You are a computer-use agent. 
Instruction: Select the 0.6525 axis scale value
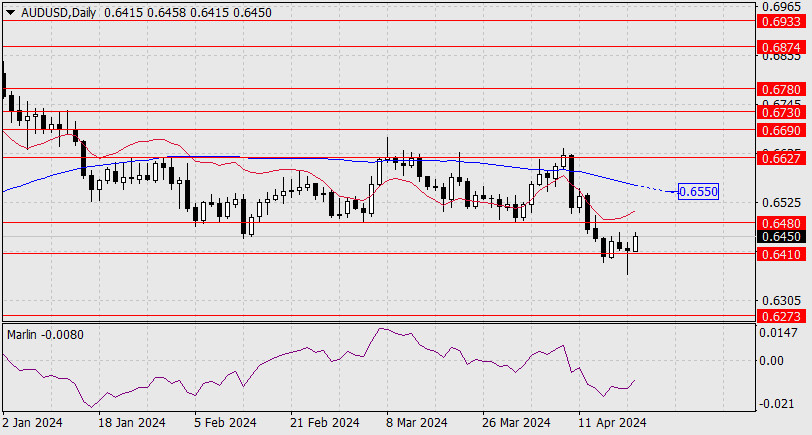coord(781,202)
